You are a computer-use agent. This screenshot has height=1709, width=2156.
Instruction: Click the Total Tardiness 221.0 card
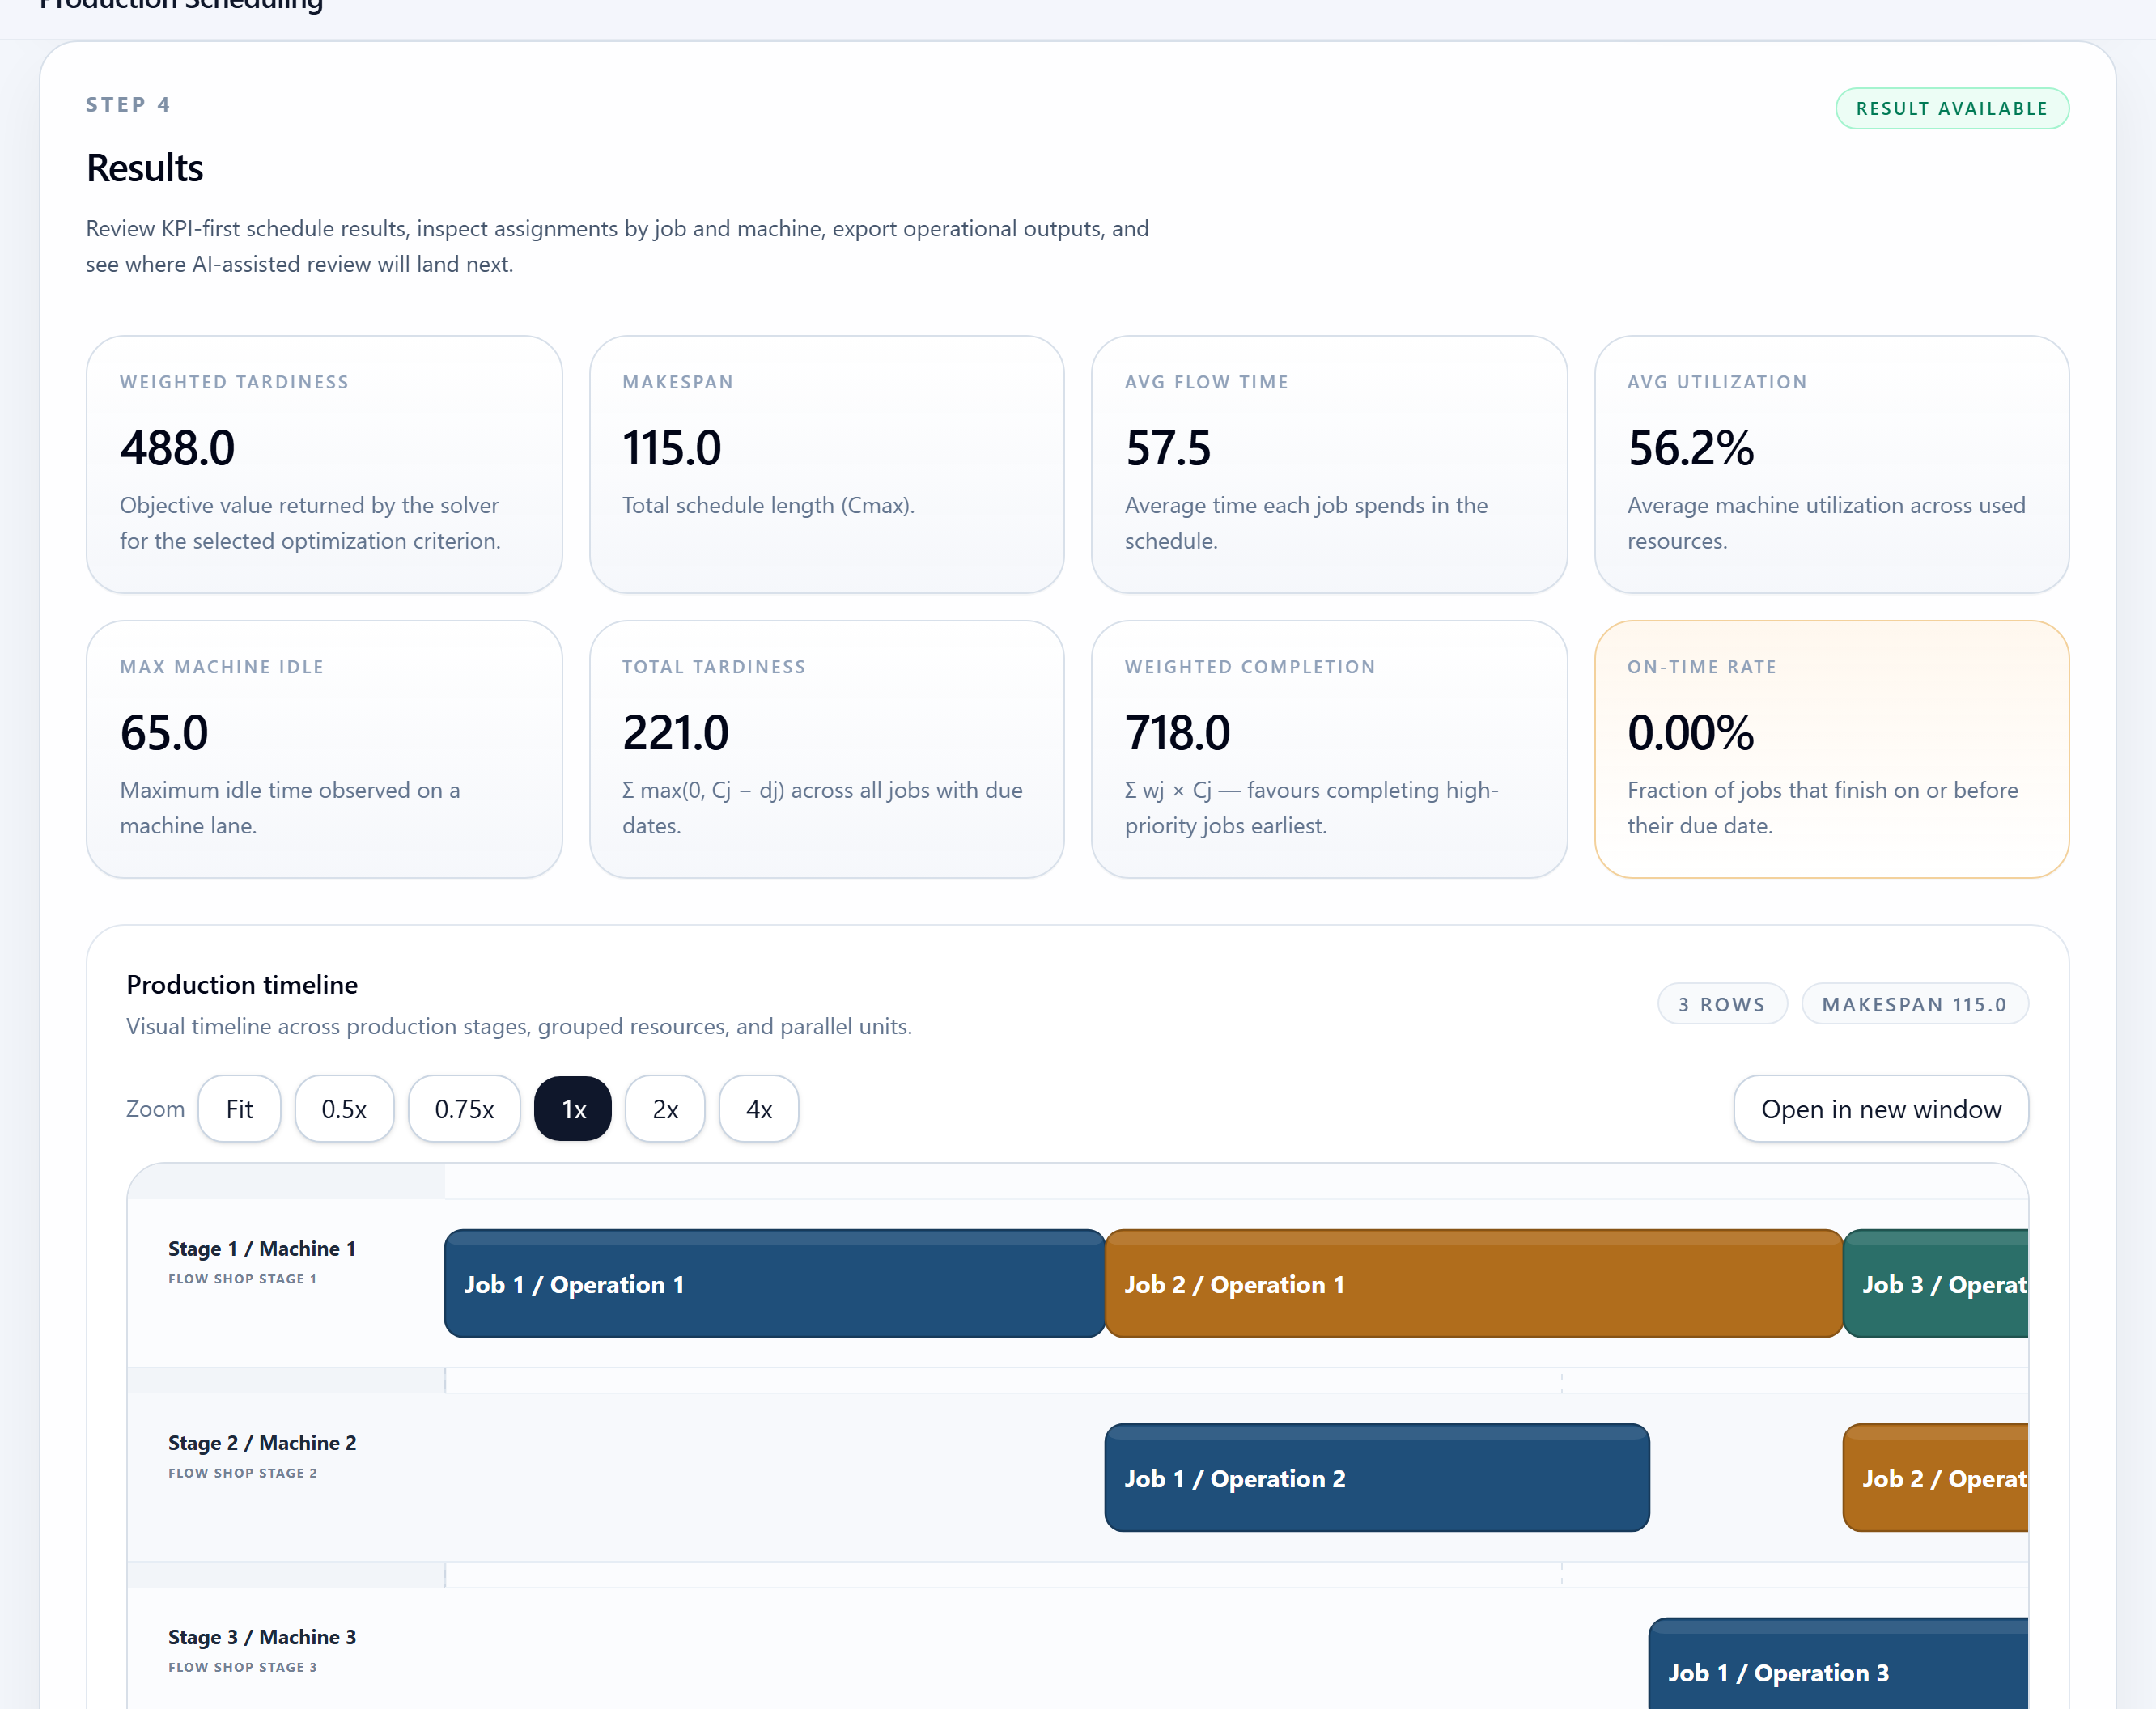point(827,750)
